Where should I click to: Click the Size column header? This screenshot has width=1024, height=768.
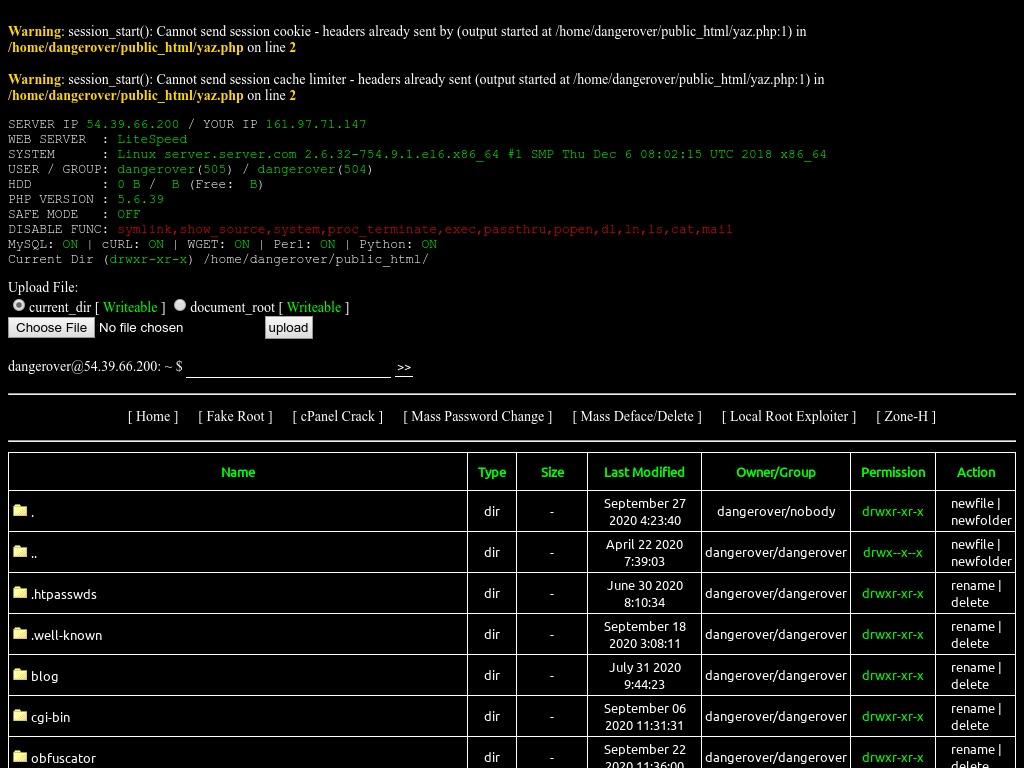click(x=552, y=472)
